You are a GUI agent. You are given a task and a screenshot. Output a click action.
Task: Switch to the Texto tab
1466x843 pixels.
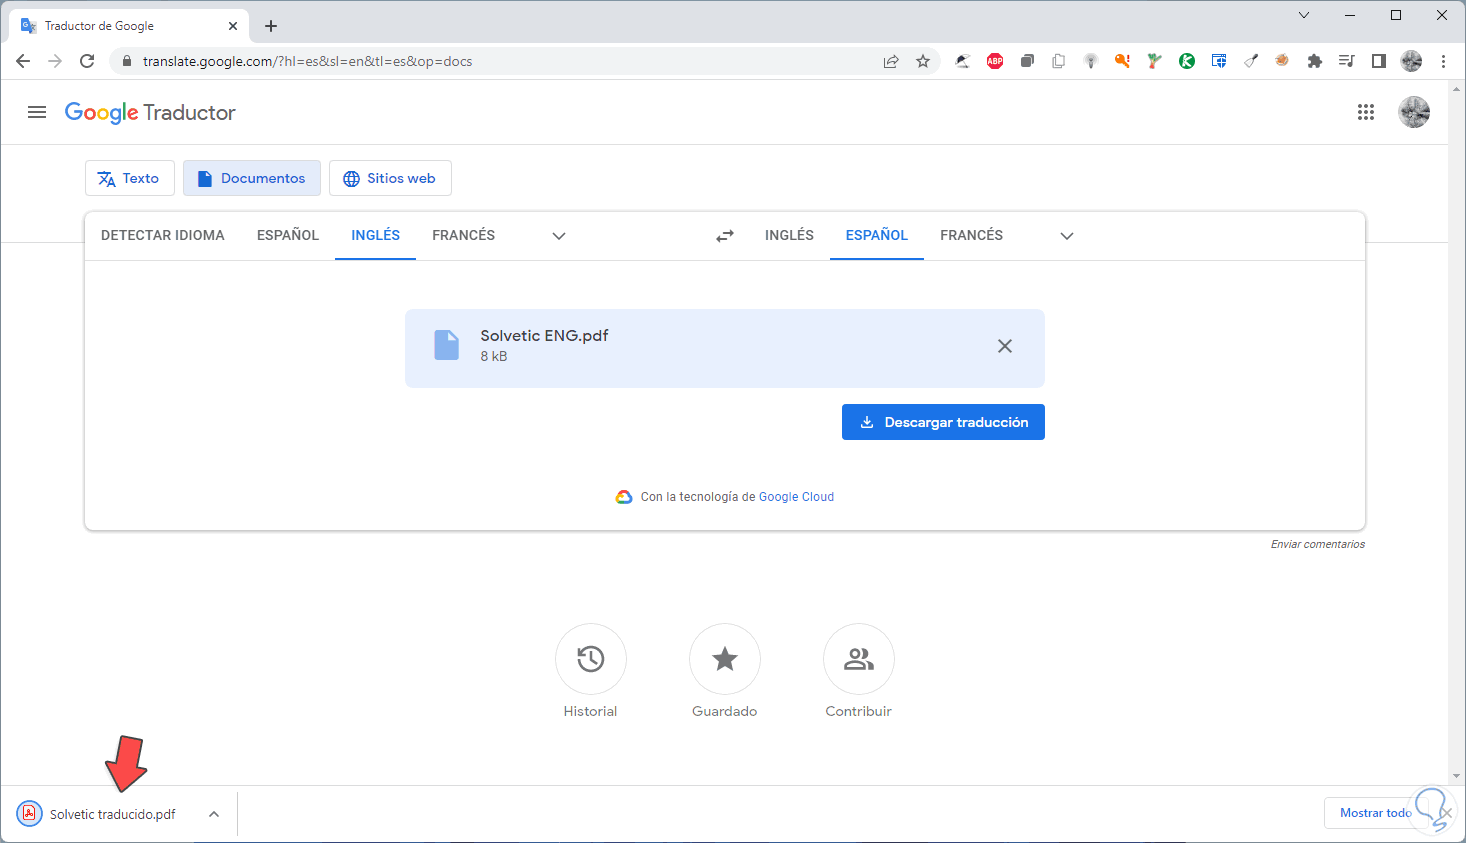click(x=129, y=178)
